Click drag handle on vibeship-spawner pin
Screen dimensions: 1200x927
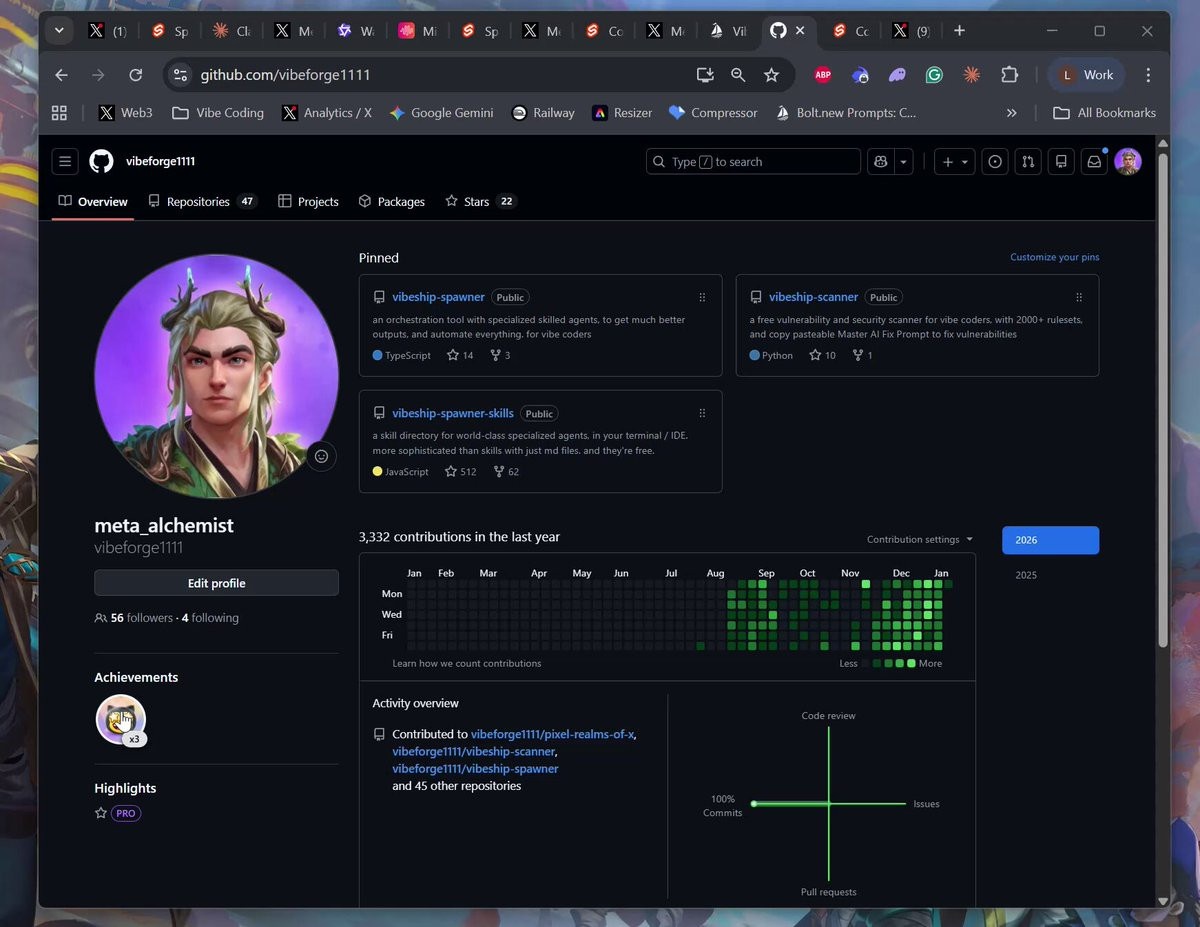click(702, 297)
